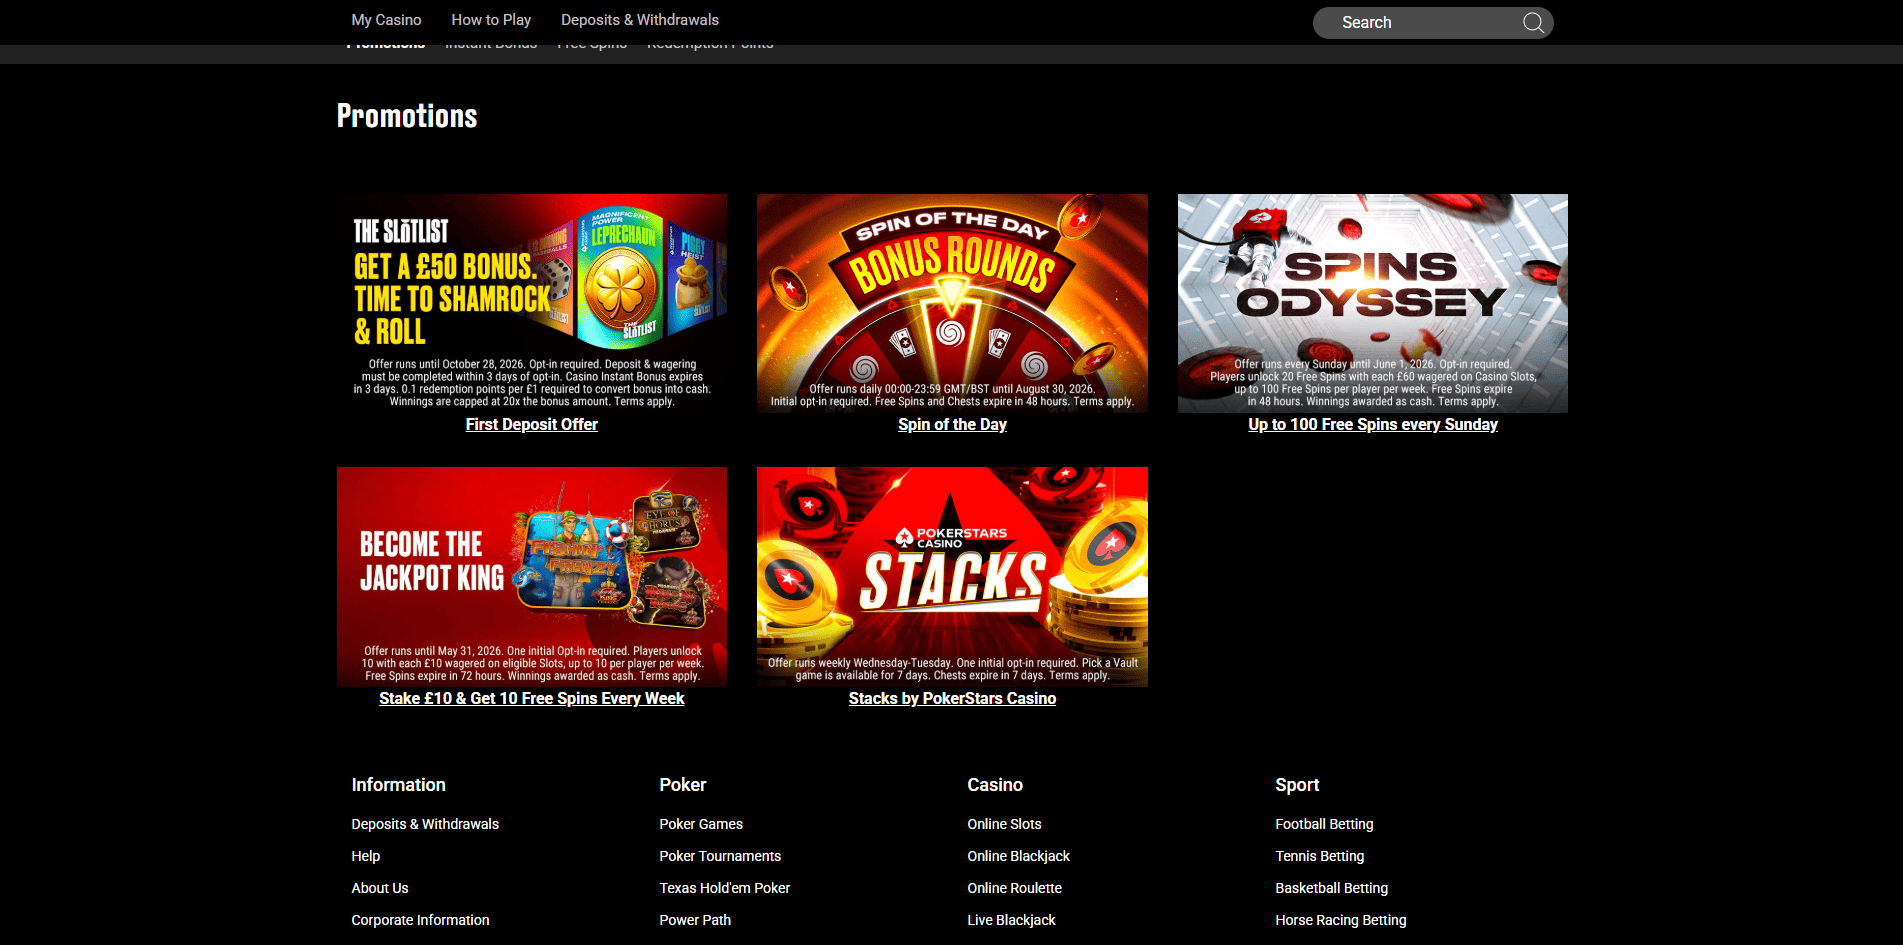This screenshot has height=945, width=1903.
Task: Open Deposits & Withdrawals from top navigation
Action: click(639, 20)
